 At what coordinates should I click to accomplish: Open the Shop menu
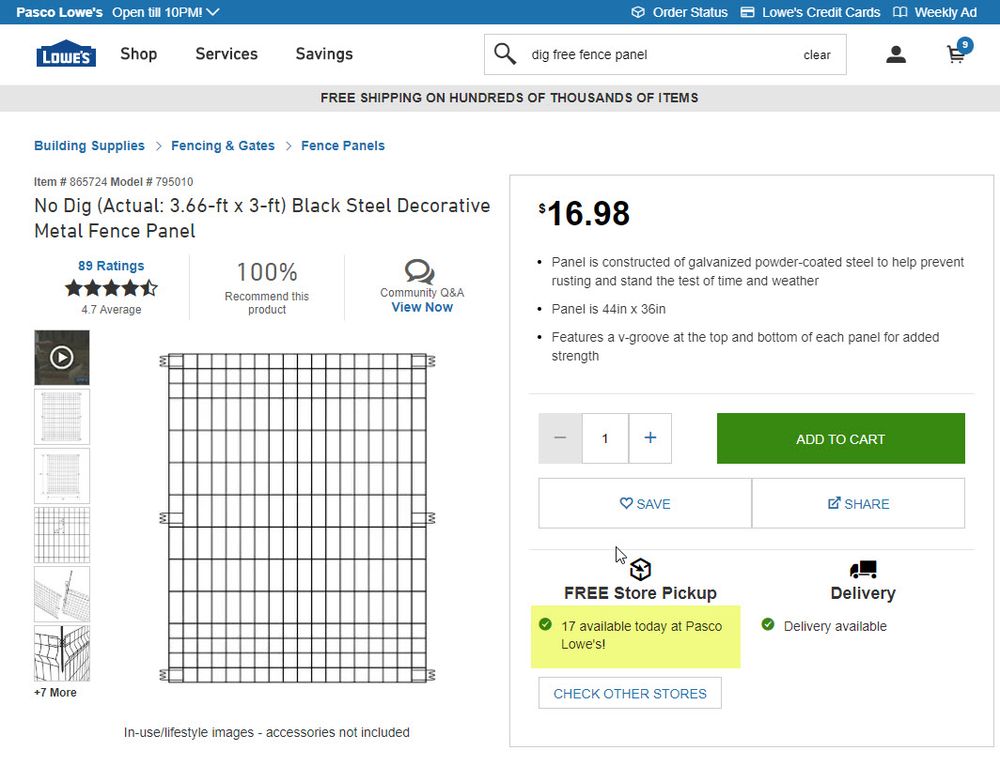click(138, 54)
